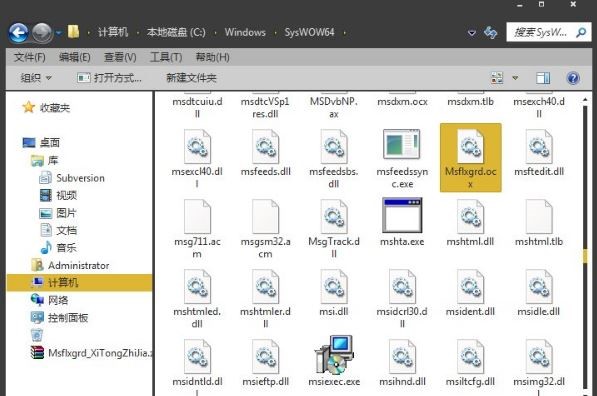Click the refresh icon
Viewport: 597px width, 396px height.
click(490, 32)
